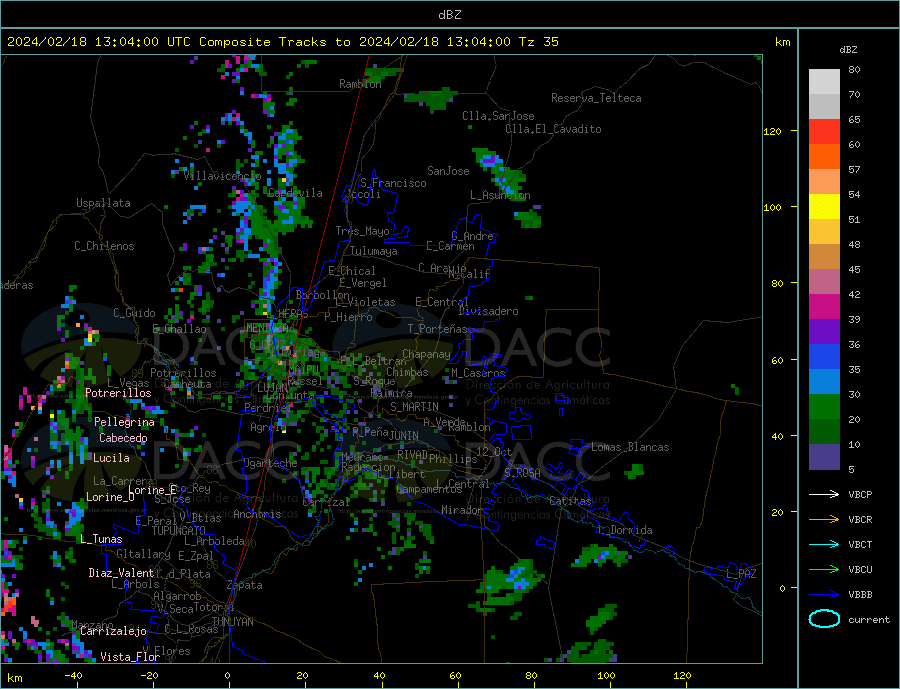Click the S_ROSA map label
900x689 pixels.
pyautogui.click(x=522, y=473)
